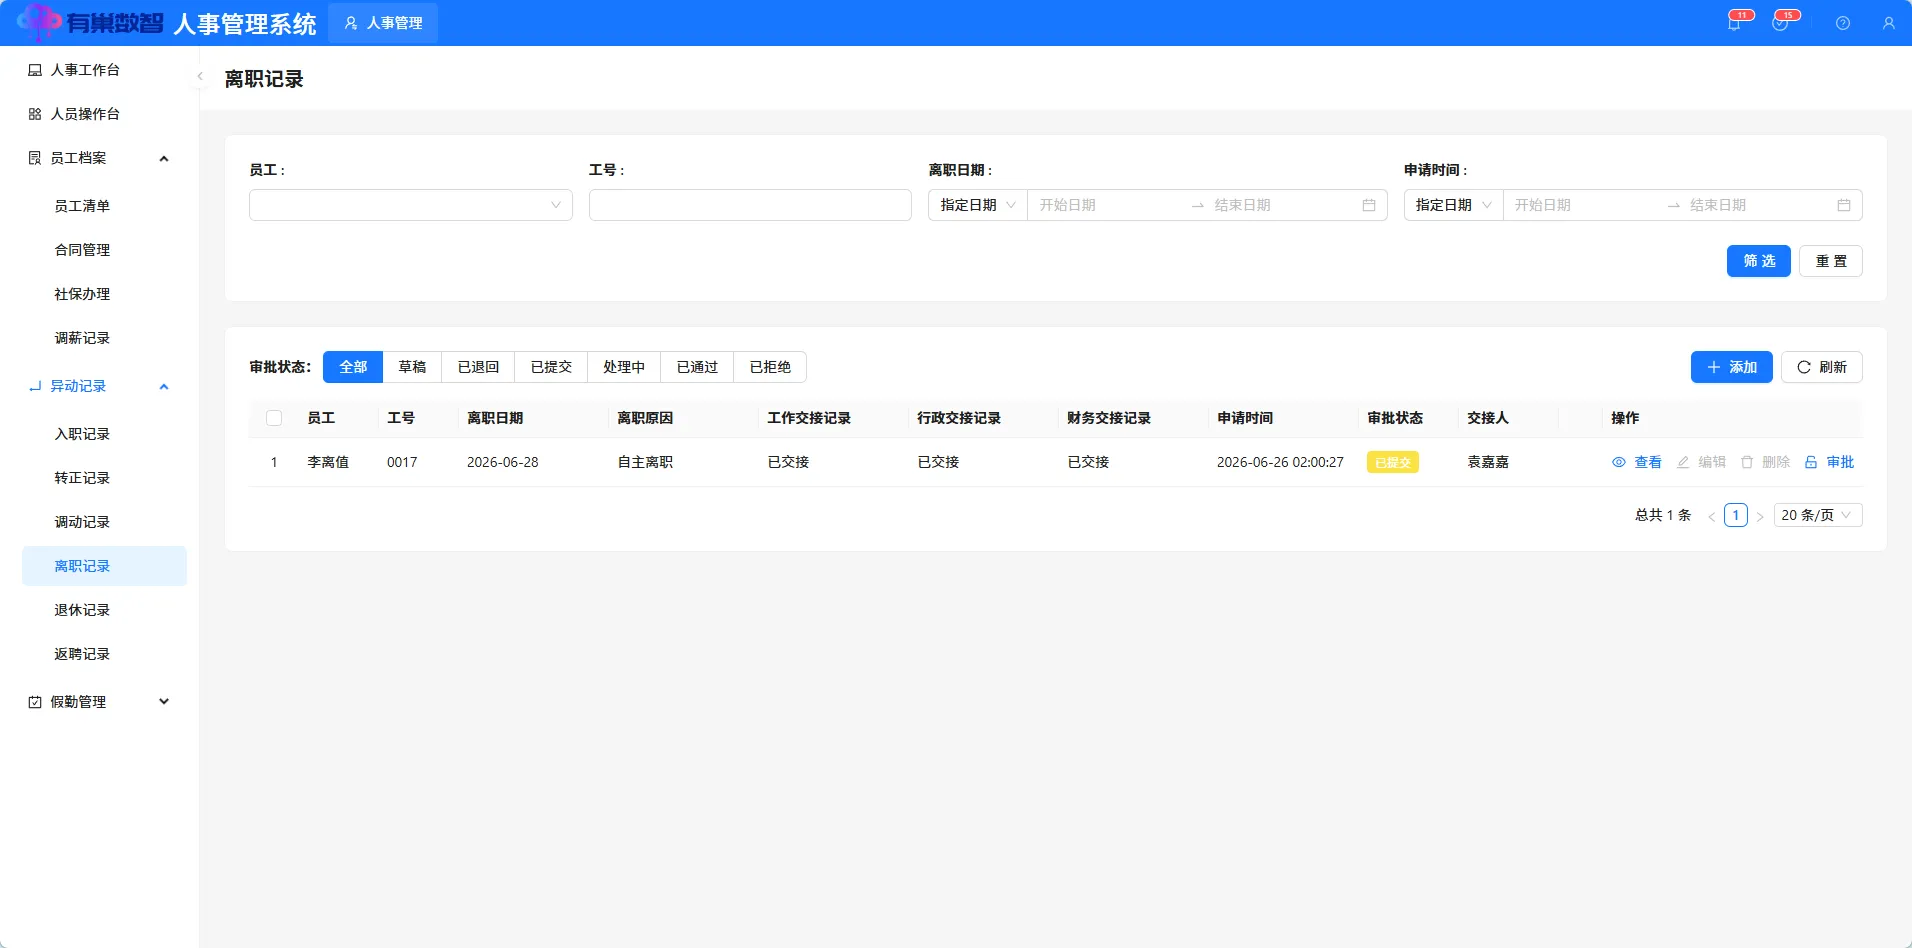Image resolution: width=1912 pixels, height=948 pixels.
Task: Open 退休记录 in the sidebar
Action: tap(104, 610)
